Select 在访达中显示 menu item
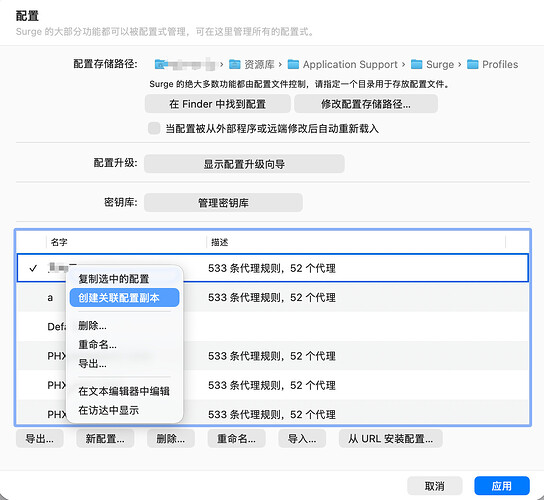This screenshot has height=500, width=544. tap(124, 410)
